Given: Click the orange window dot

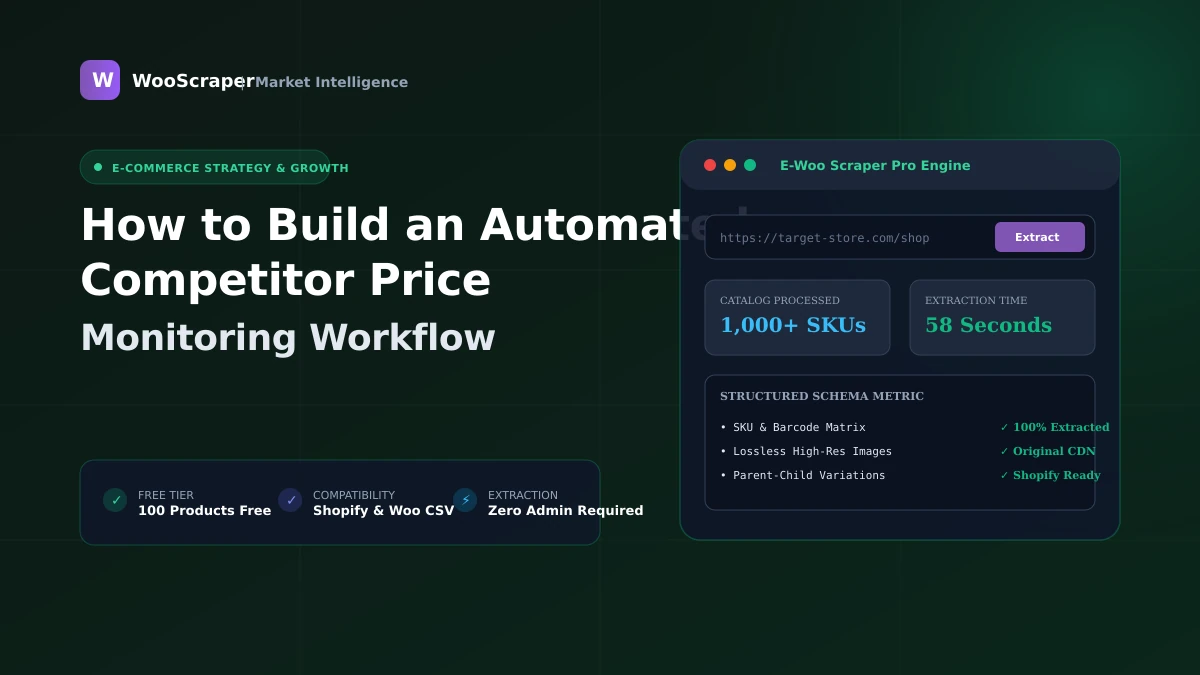Looking at the screenshot, I should 730,165.
